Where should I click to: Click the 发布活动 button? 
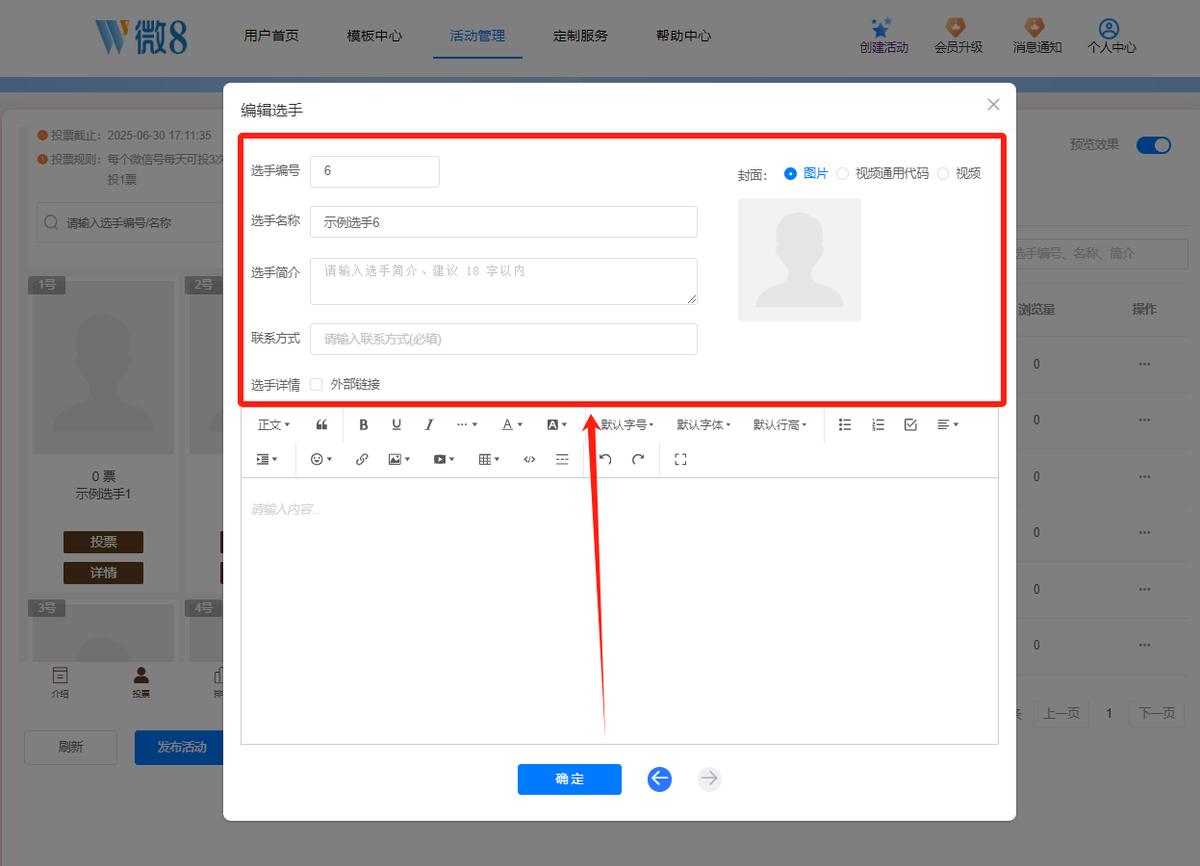pos(179,747)
